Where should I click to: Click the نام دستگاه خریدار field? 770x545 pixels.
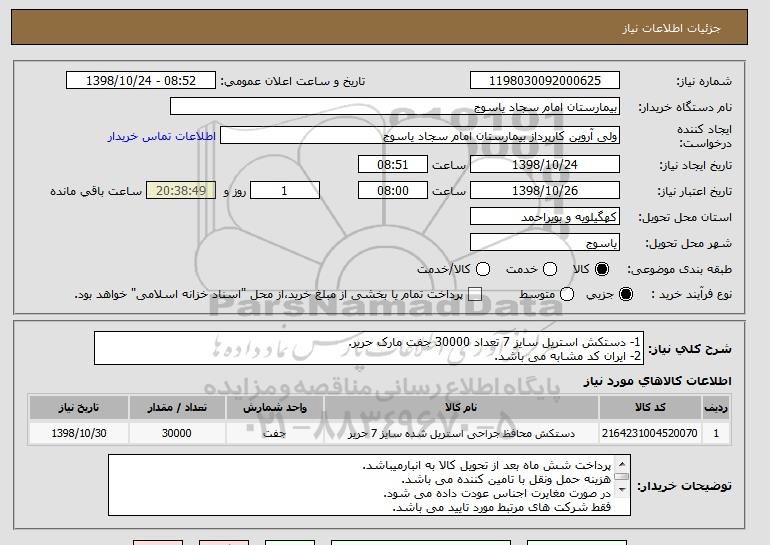(395, 107)
